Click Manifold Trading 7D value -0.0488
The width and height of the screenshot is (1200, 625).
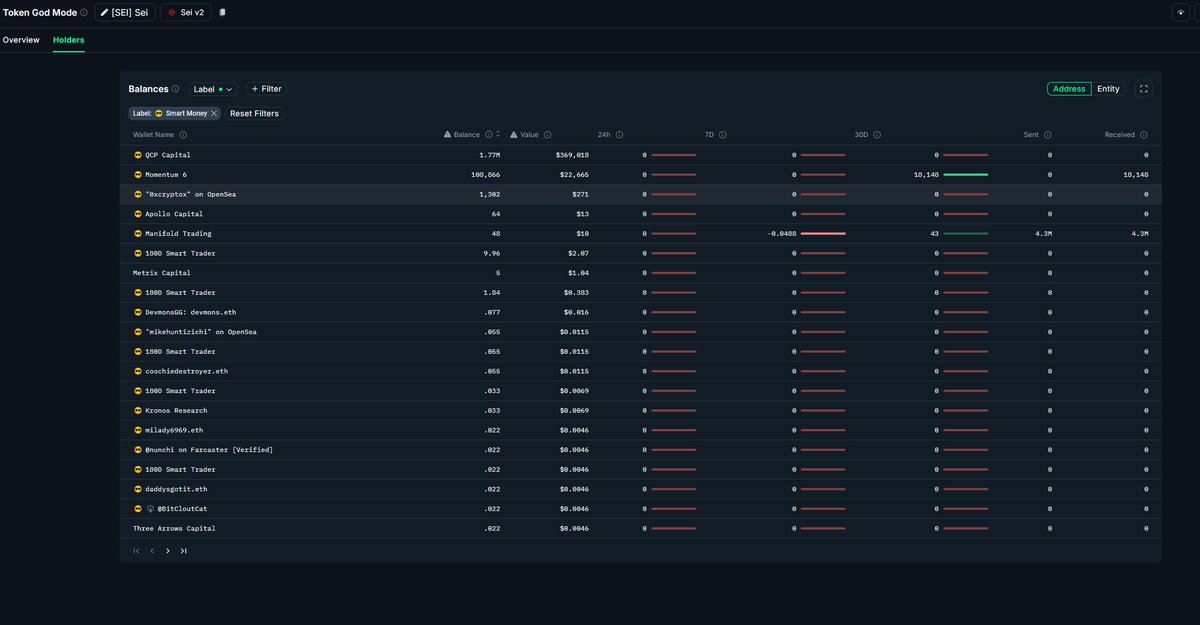(782, 234)
